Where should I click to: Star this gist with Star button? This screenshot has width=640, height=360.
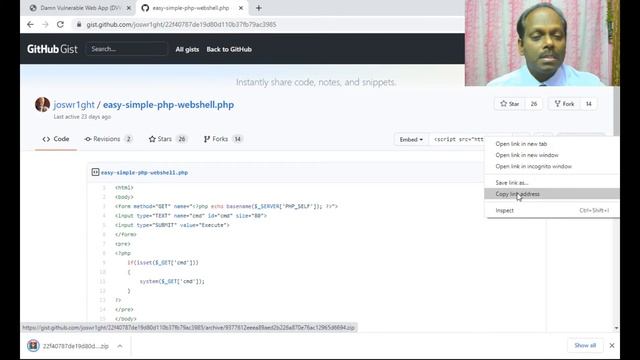click(x=509, y=104)
